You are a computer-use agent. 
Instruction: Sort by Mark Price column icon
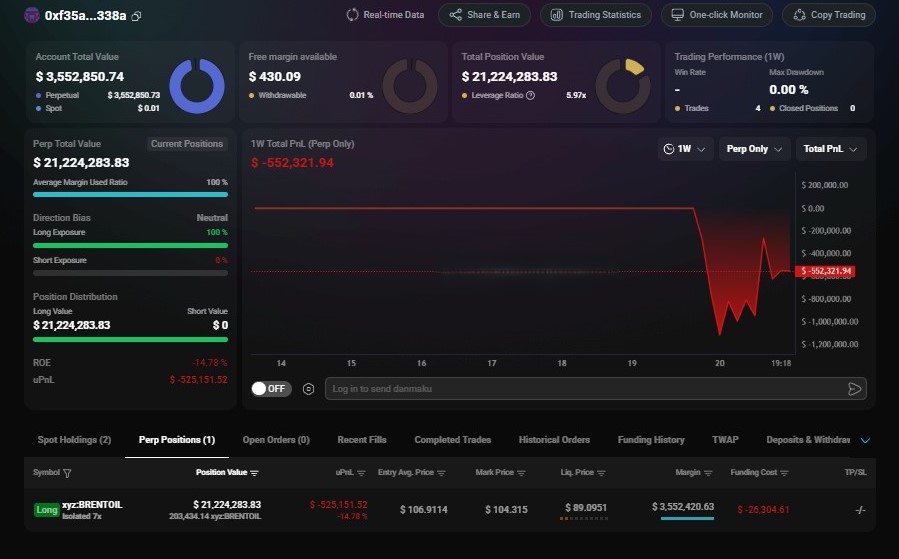point(521,473)
